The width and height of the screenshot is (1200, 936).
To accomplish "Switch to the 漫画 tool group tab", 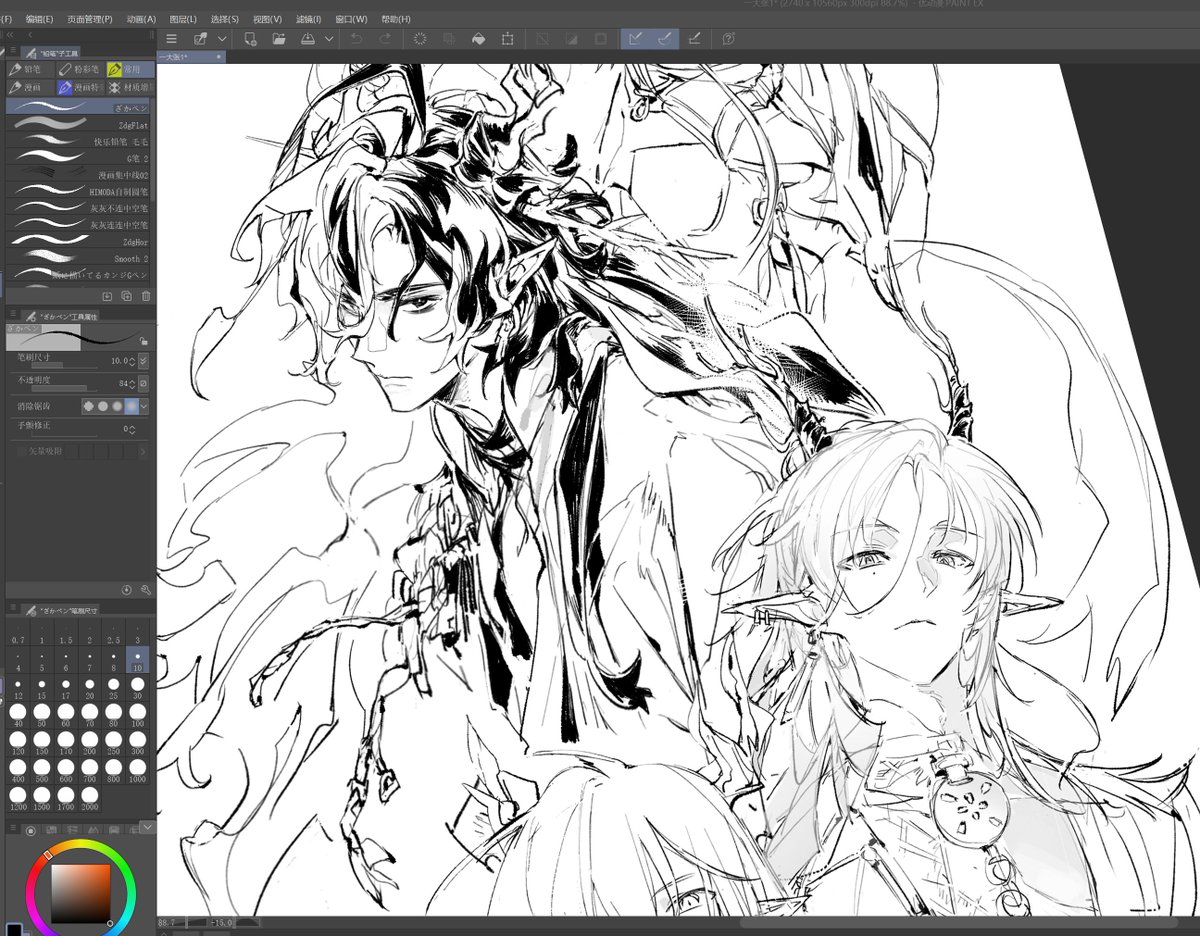I will [29, 88].
